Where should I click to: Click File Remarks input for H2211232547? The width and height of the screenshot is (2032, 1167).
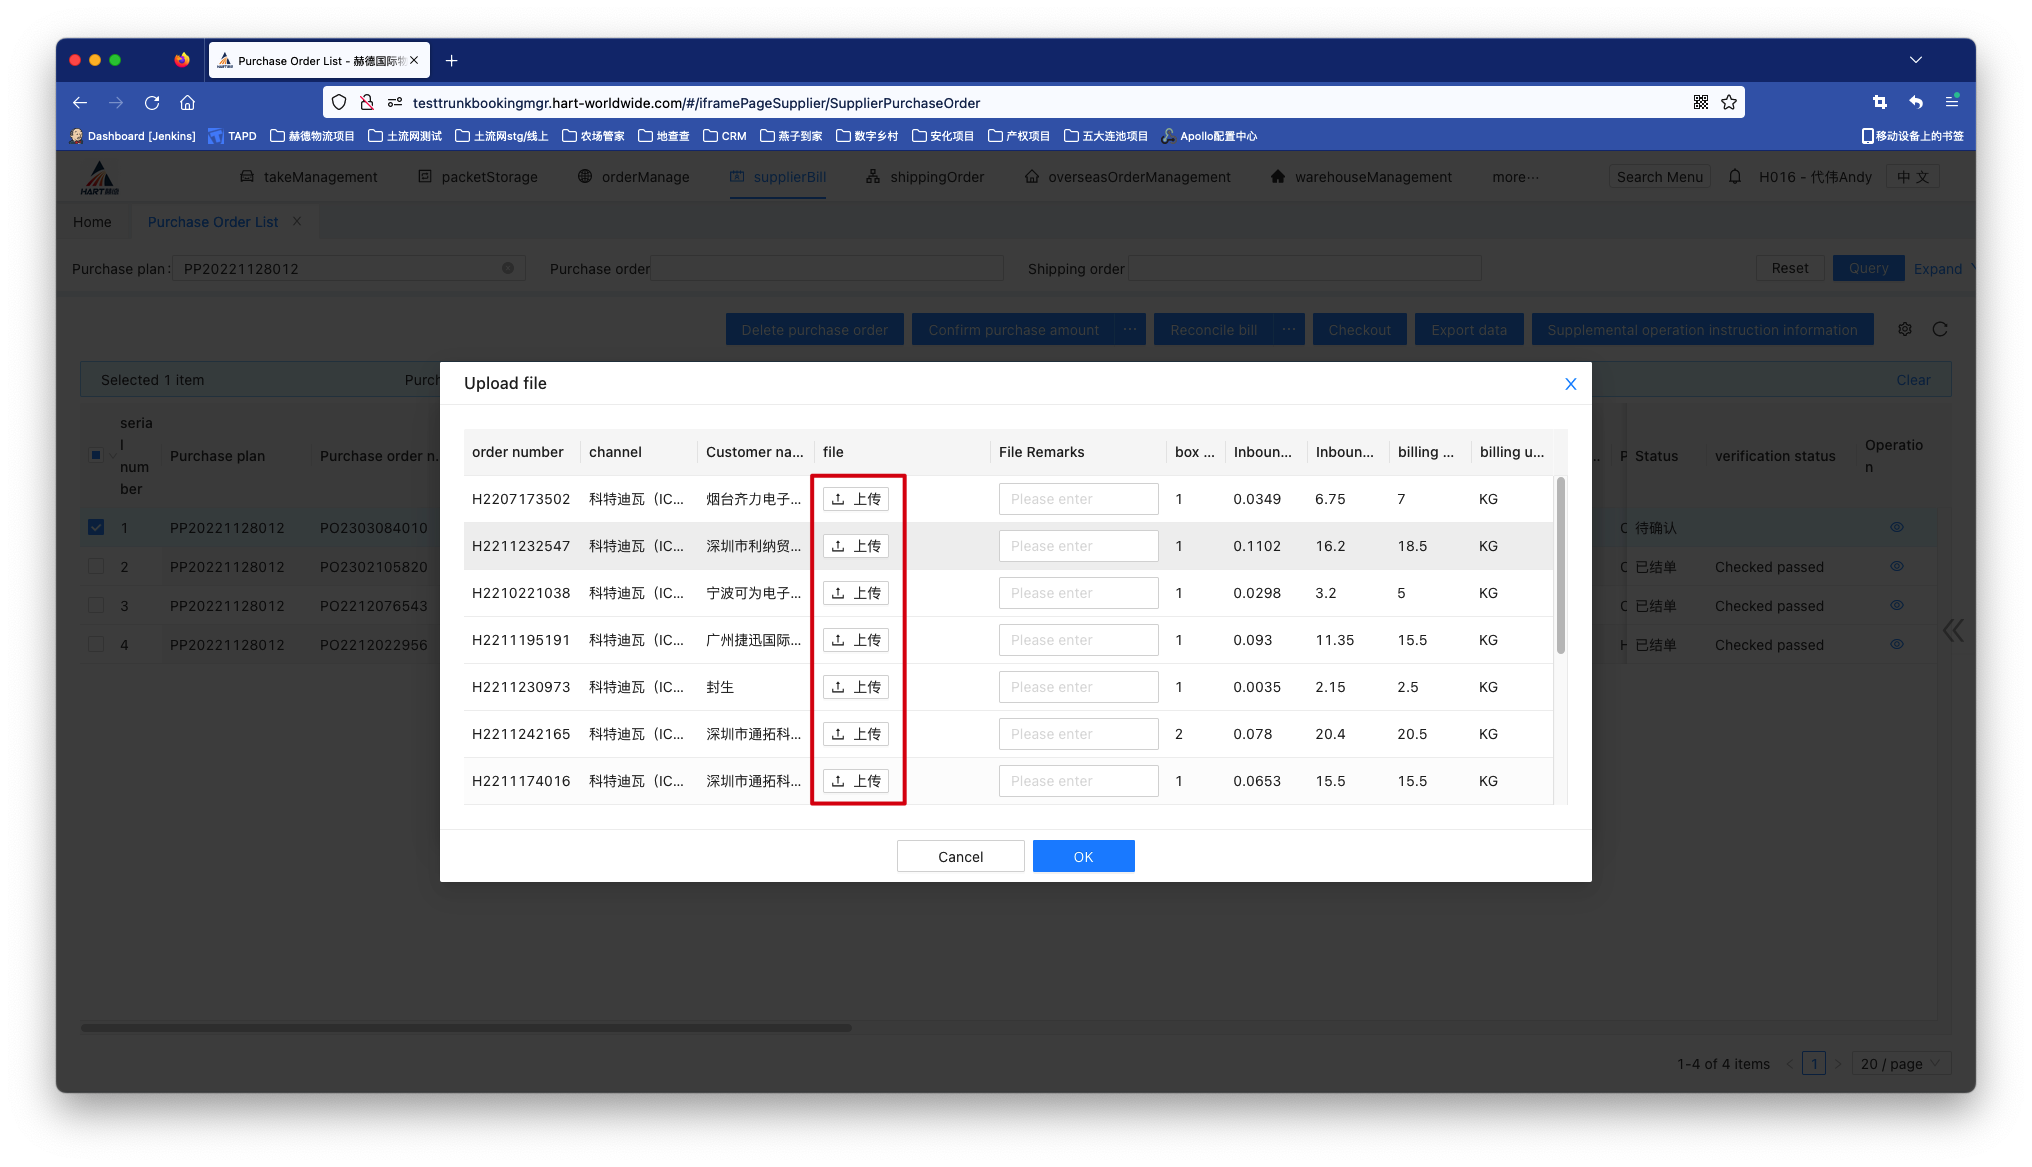(1078, 546)
